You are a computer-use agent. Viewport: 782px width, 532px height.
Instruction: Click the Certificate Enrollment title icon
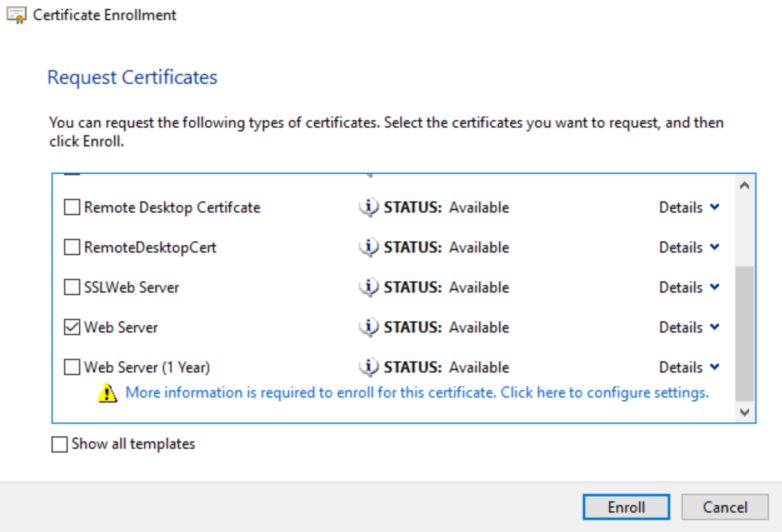coord(16,15)
